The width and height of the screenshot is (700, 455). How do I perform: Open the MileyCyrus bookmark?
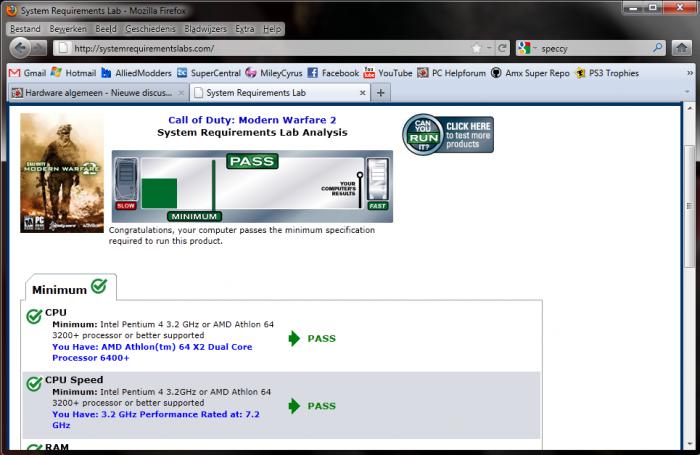(x=274, y=73)
